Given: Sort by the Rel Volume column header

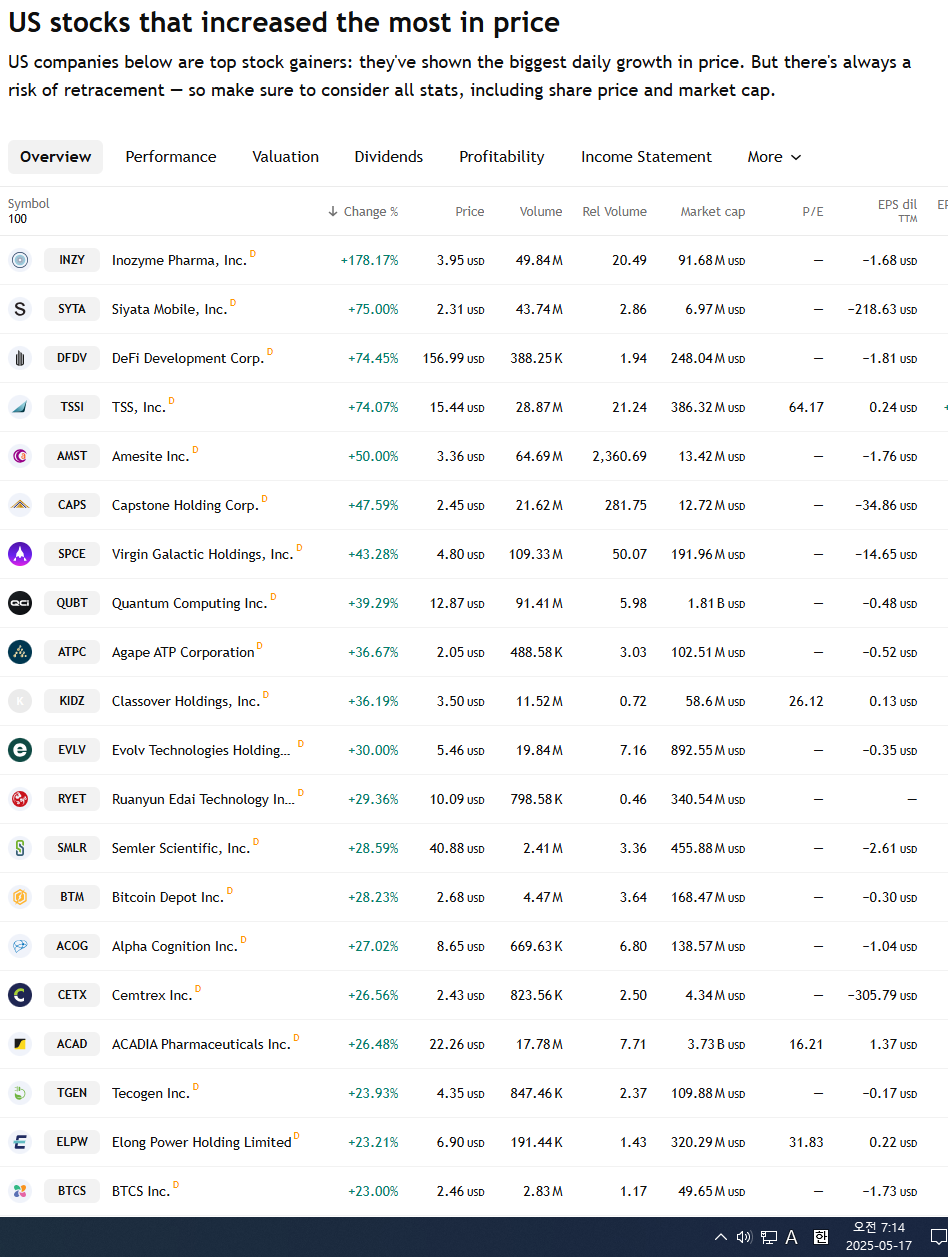Looking at the screenshot, I should pos(614,212).
